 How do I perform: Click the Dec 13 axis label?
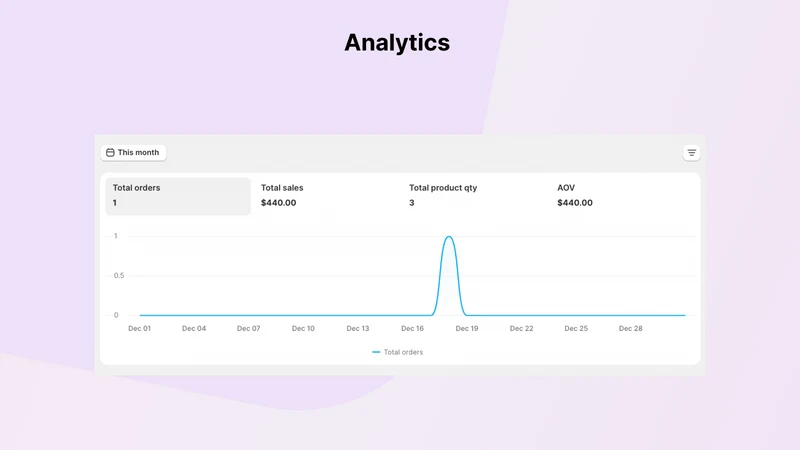[358, 329]
